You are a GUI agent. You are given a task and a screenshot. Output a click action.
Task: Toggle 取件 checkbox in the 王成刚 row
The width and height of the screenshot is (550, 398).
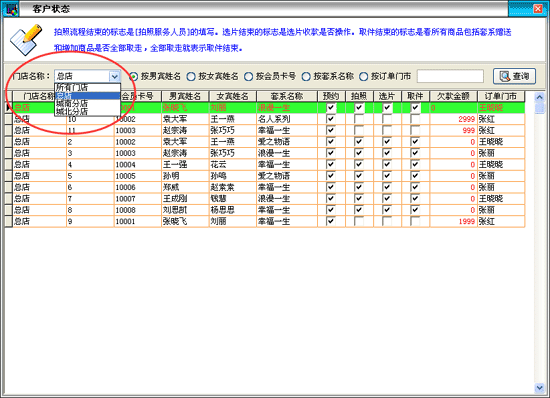415,198
